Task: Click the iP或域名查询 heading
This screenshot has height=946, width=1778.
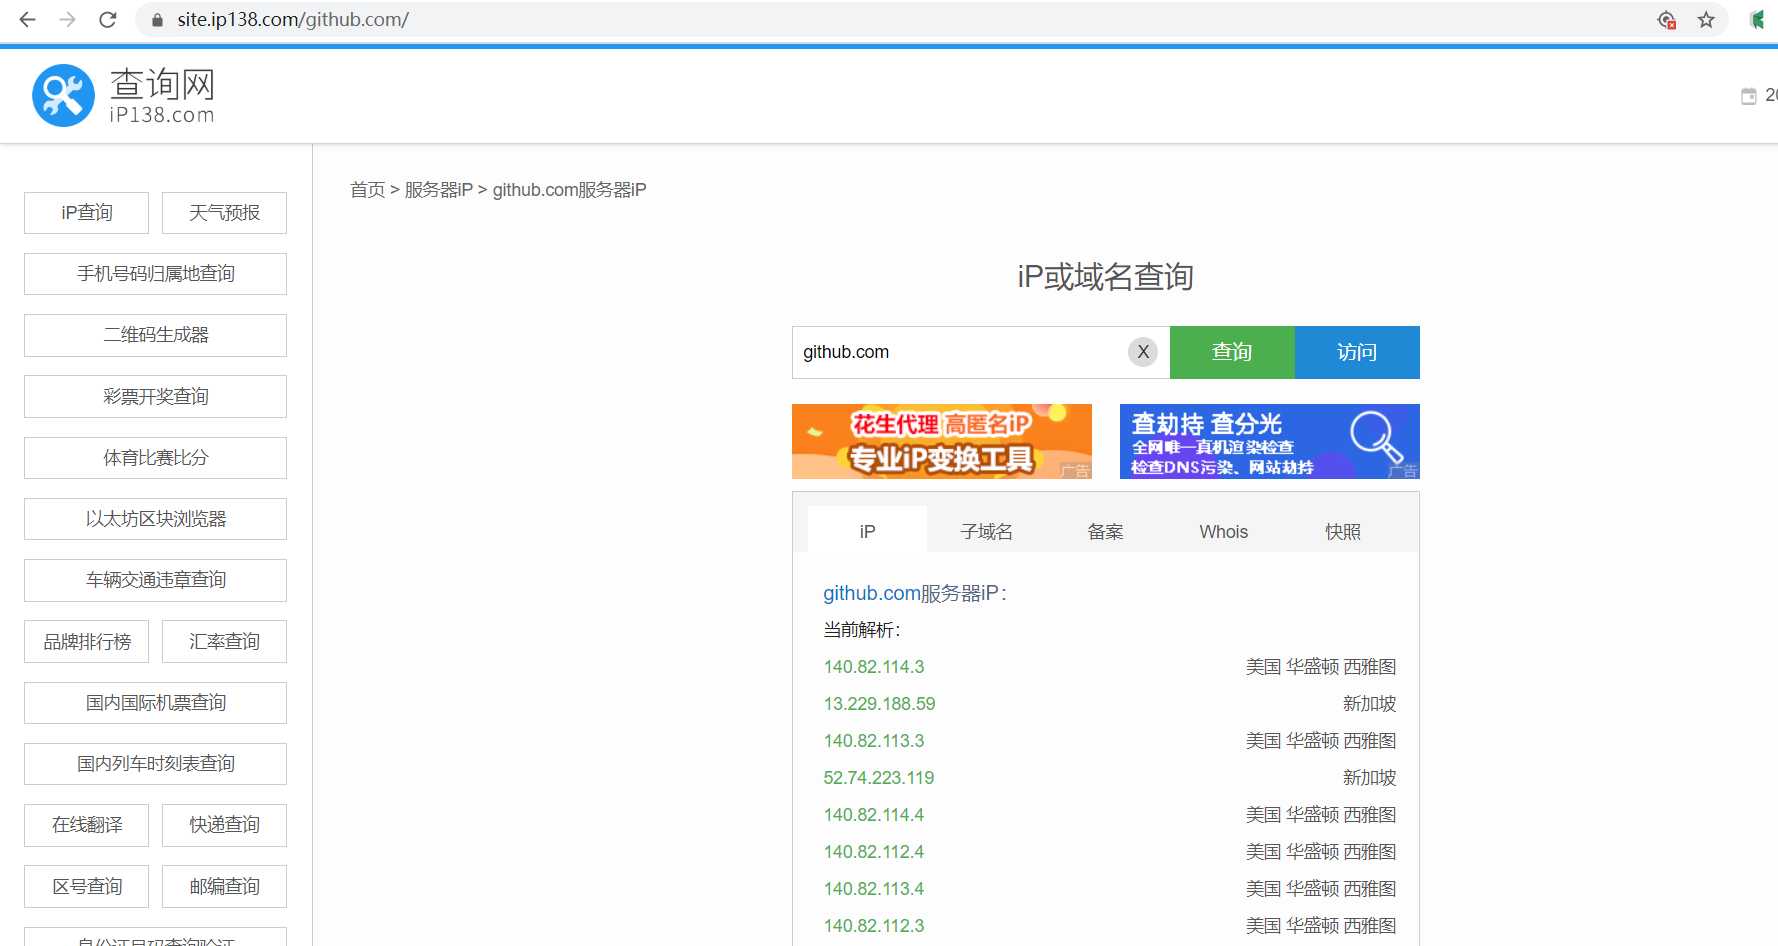Action: pyautogui.click(x=1105, y=277)
